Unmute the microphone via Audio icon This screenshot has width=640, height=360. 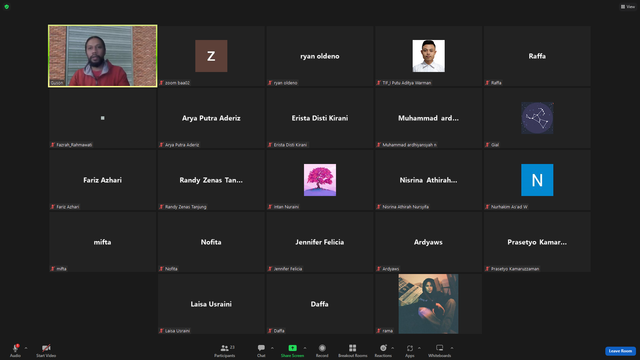point(16,348)
